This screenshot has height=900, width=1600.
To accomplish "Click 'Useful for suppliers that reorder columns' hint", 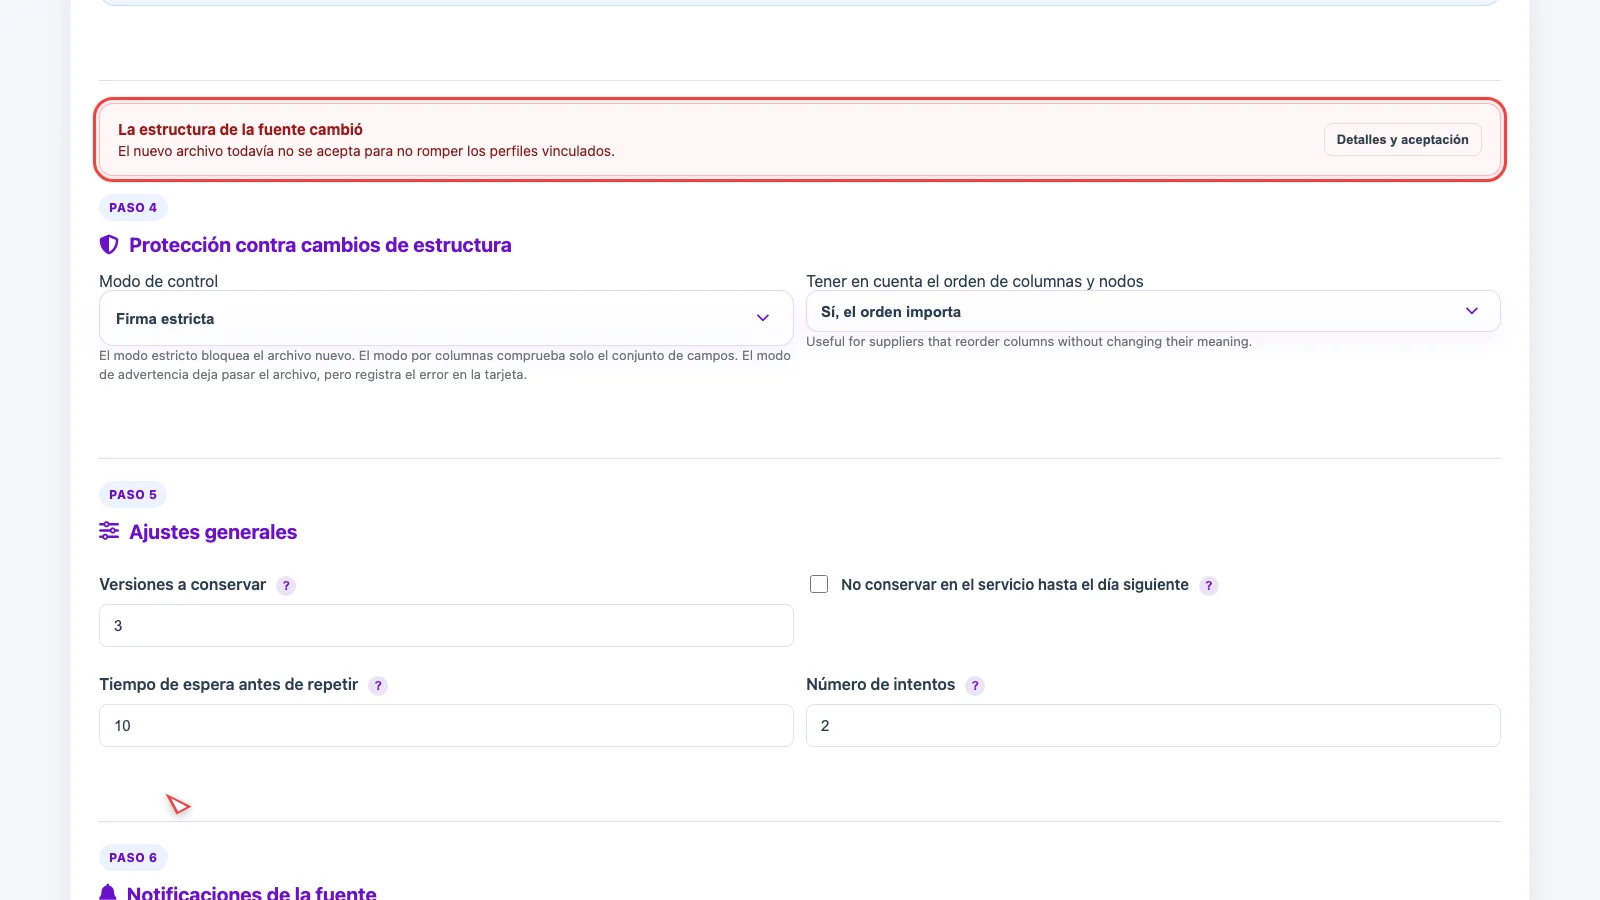I will click(1029, 342).
